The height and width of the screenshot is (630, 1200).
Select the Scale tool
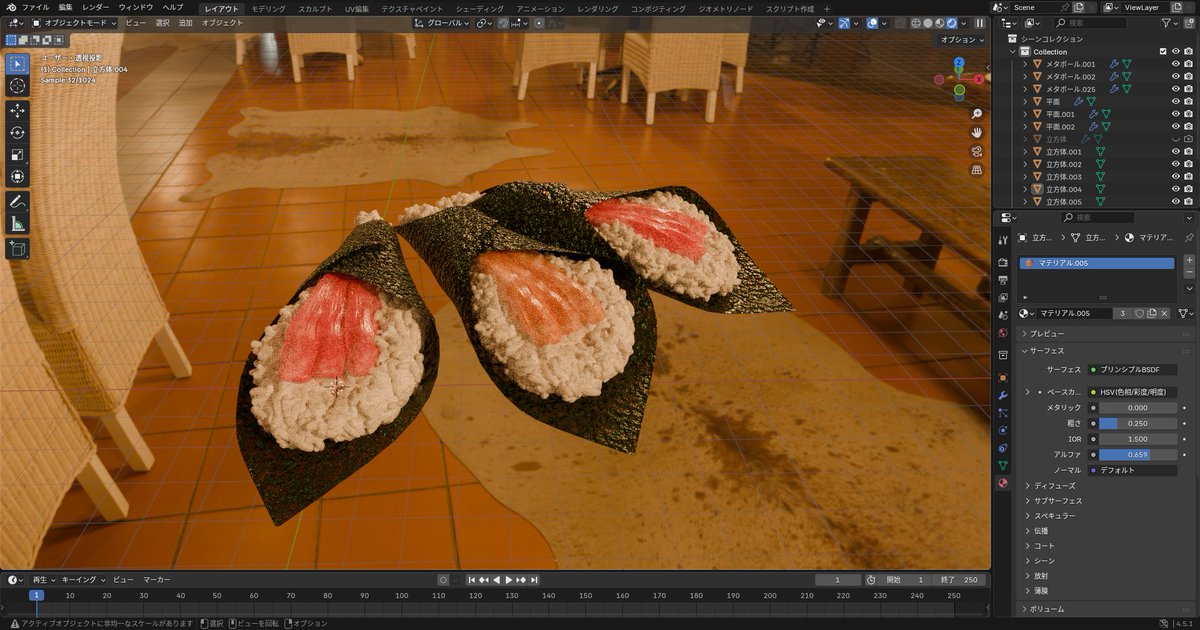tap(17, 155)
